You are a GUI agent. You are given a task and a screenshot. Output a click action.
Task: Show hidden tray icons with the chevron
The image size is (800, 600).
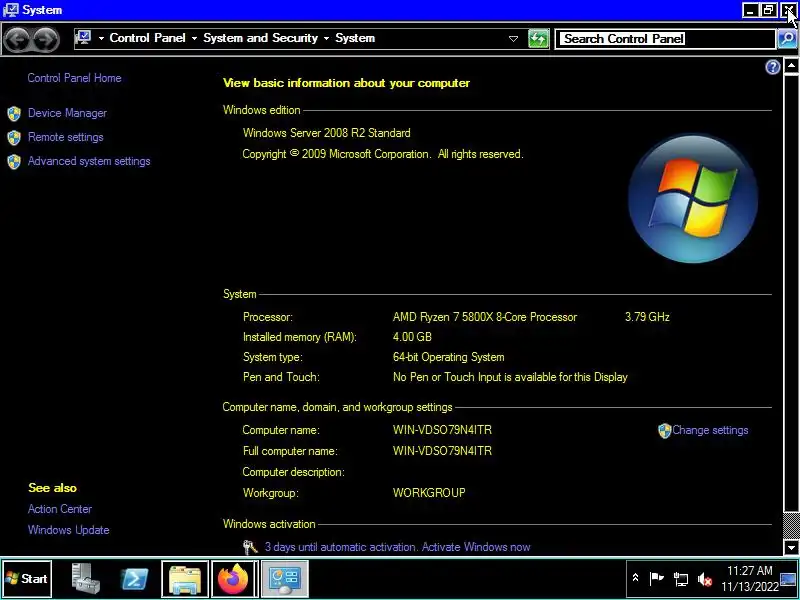point(635,578)
